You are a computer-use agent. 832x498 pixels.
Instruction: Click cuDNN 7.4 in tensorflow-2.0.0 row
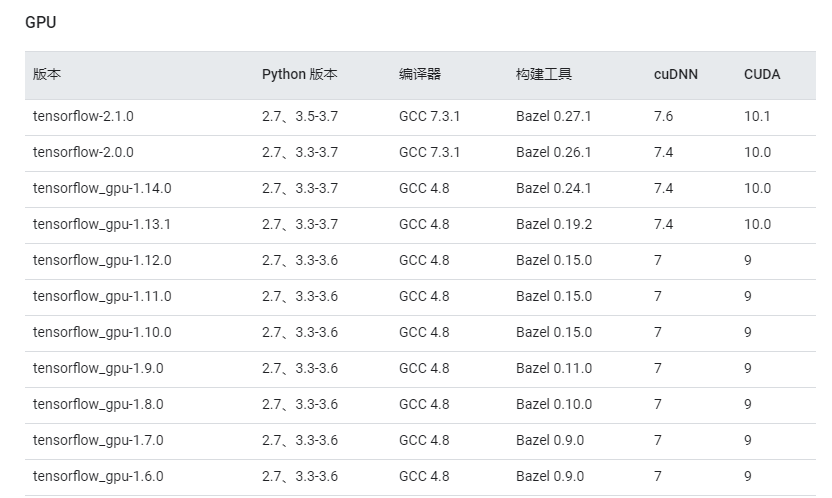[x=663, y=152]
